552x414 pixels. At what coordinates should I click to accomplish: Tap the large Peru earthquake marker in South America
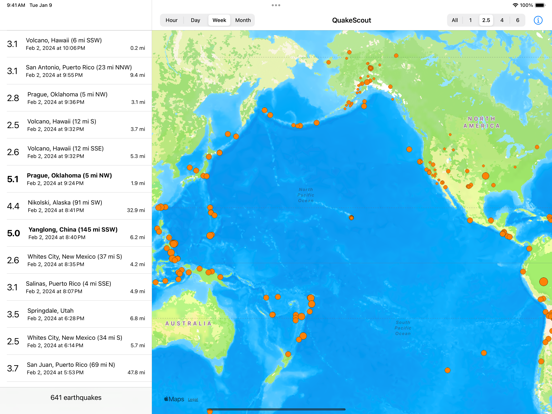pos(543,282)
